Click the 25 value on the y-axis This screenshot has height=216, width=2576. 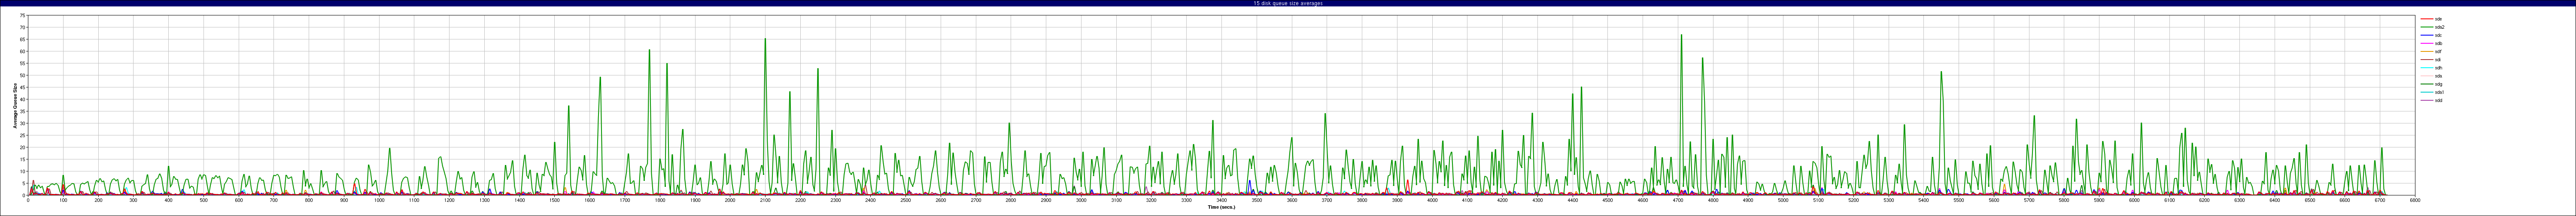tap(23, 135)
